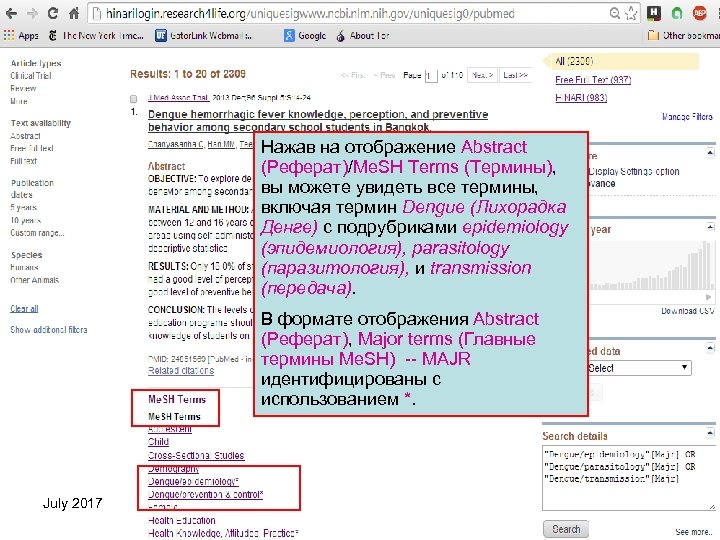This screenshot has width=720, height=540.
Task: Select Free Full Text (937) filter
Action: tap(593, 80)
